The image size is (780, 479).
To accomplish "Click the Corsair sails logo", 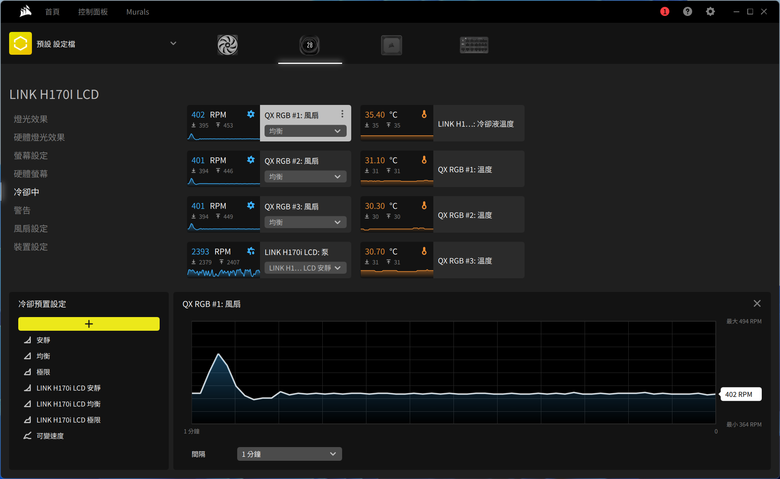I will [25, 11].
